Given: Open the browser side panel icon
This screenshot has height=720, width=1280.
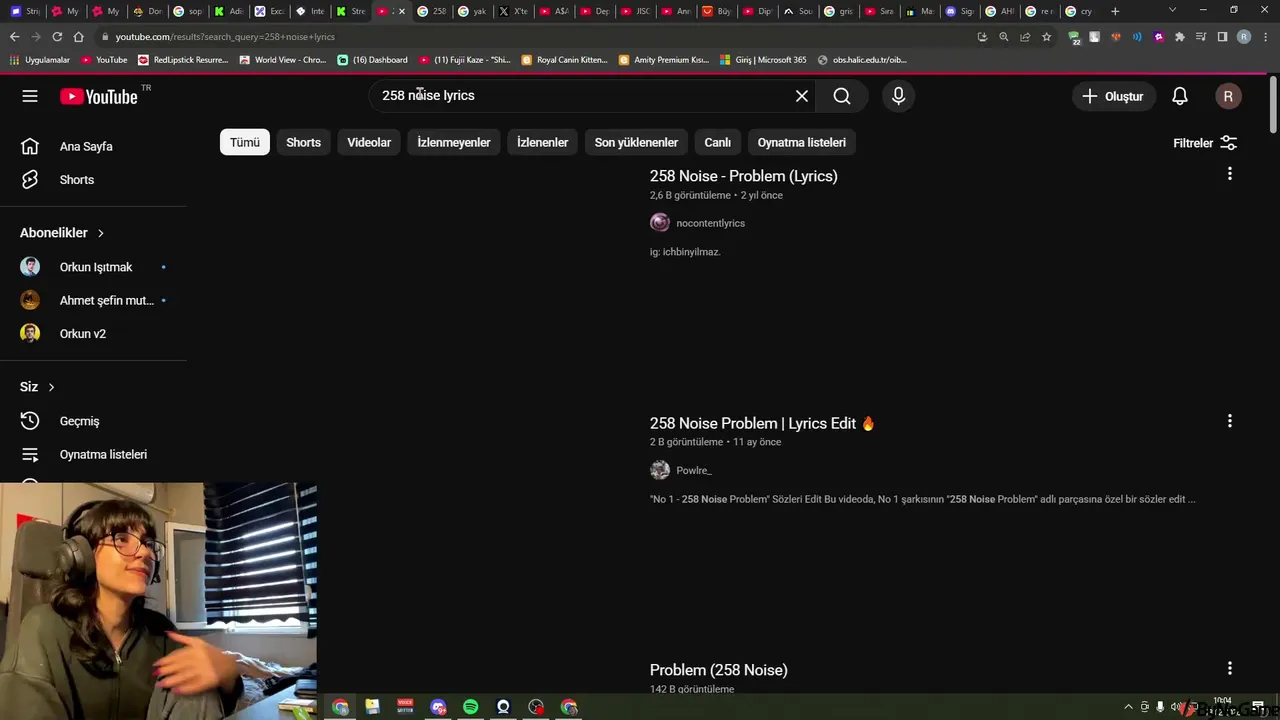Looking at the screenshot, I should tap(1222, 37).
